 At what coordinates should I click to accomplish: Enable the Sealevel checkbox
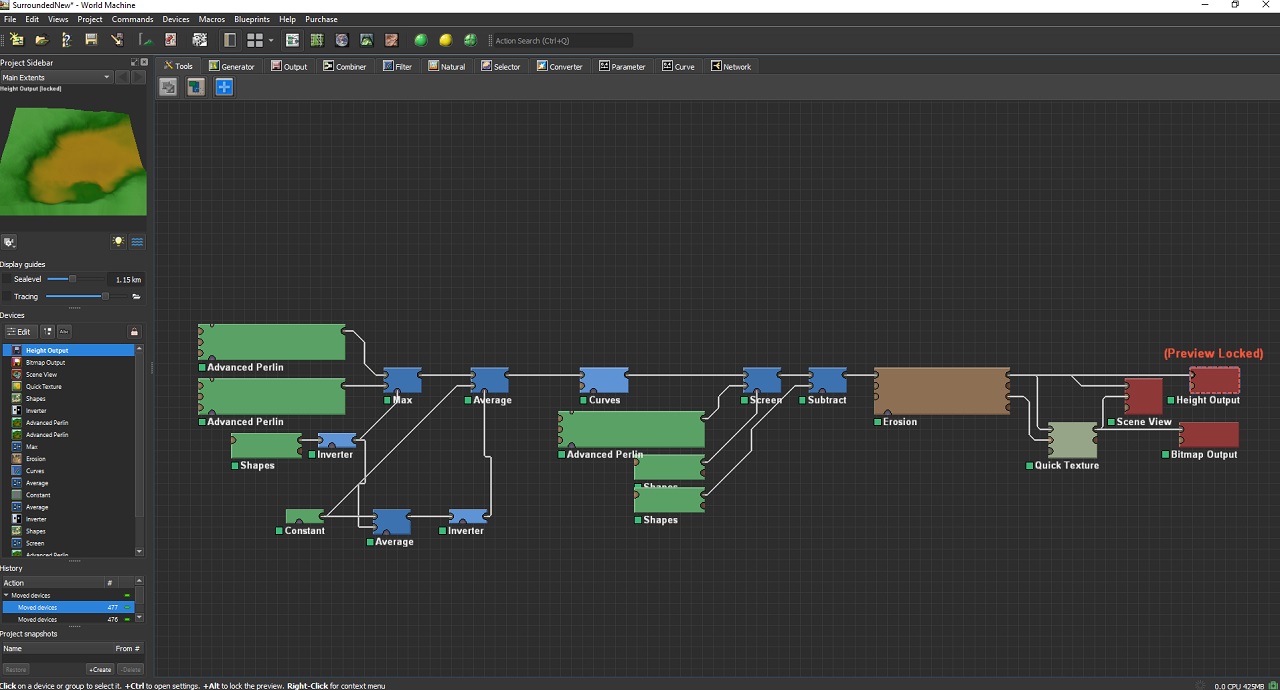click(x=7, y=280)
